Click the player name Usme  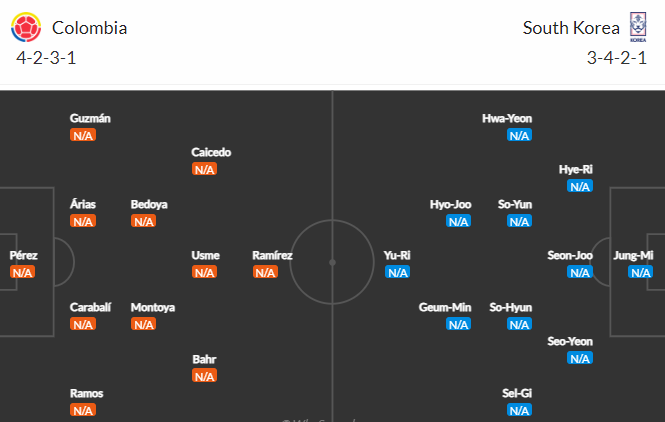205,255
